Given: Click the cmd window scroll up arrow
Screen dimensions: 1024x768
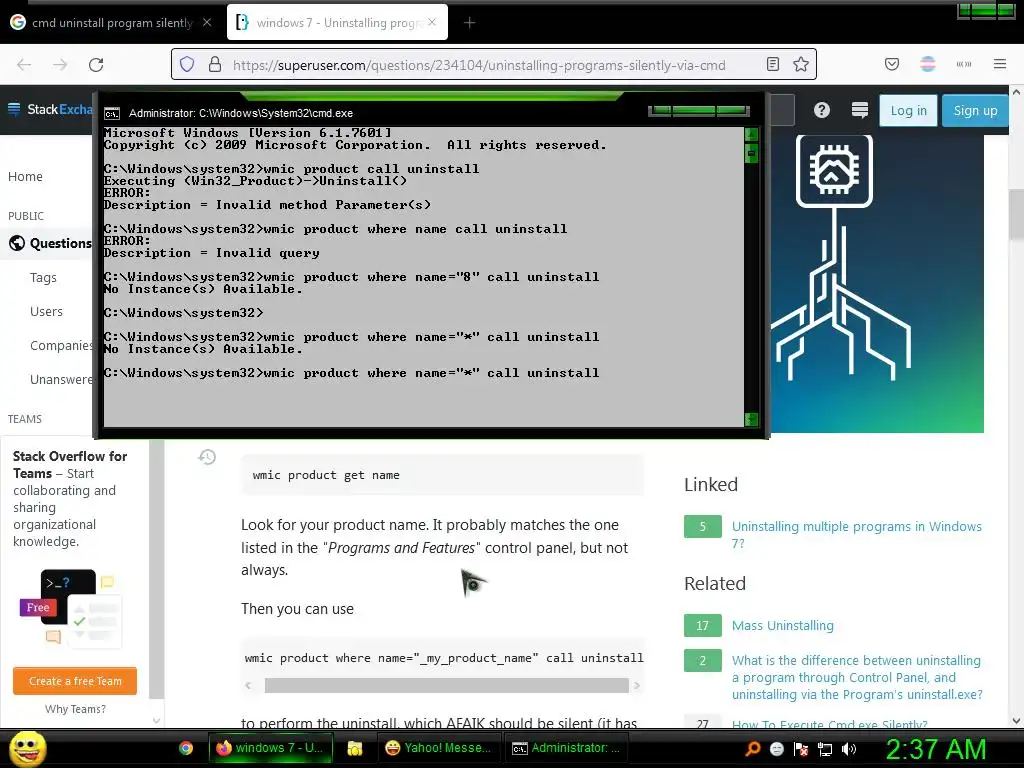Looking at the screenshot, I should pos(752,134).
